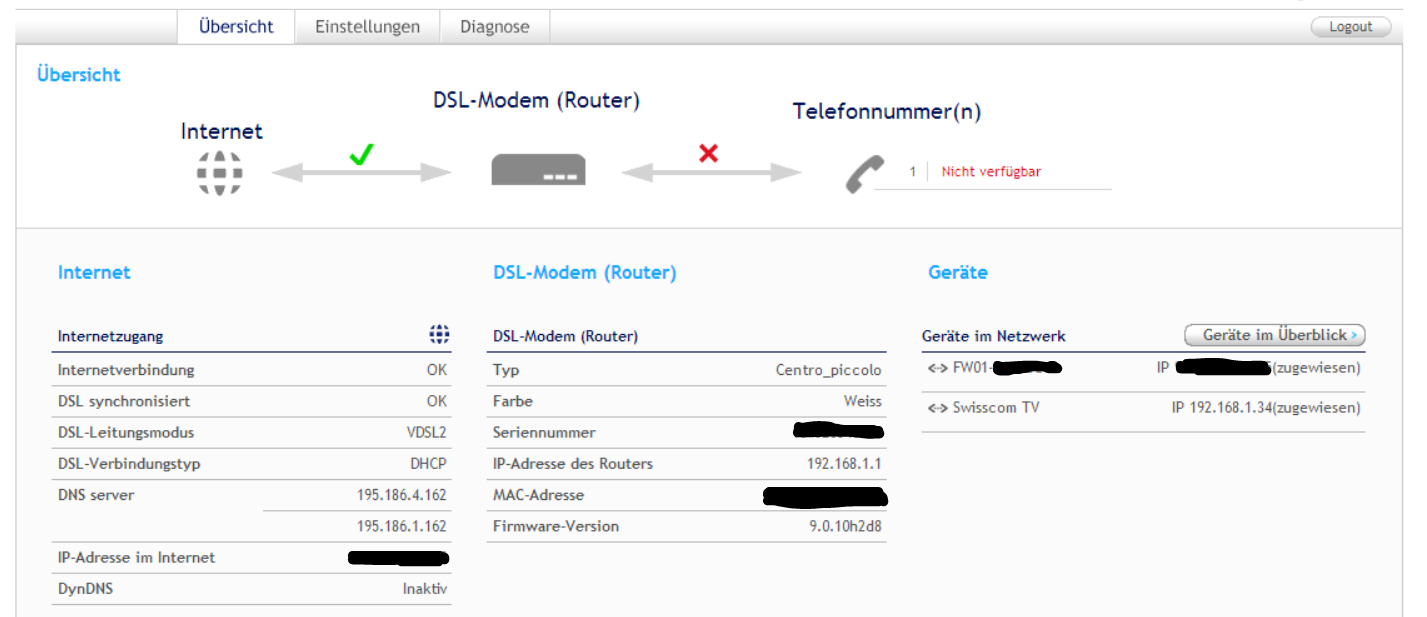Select the Übersicht tab
1427x617 pixels.
[236, 27]
